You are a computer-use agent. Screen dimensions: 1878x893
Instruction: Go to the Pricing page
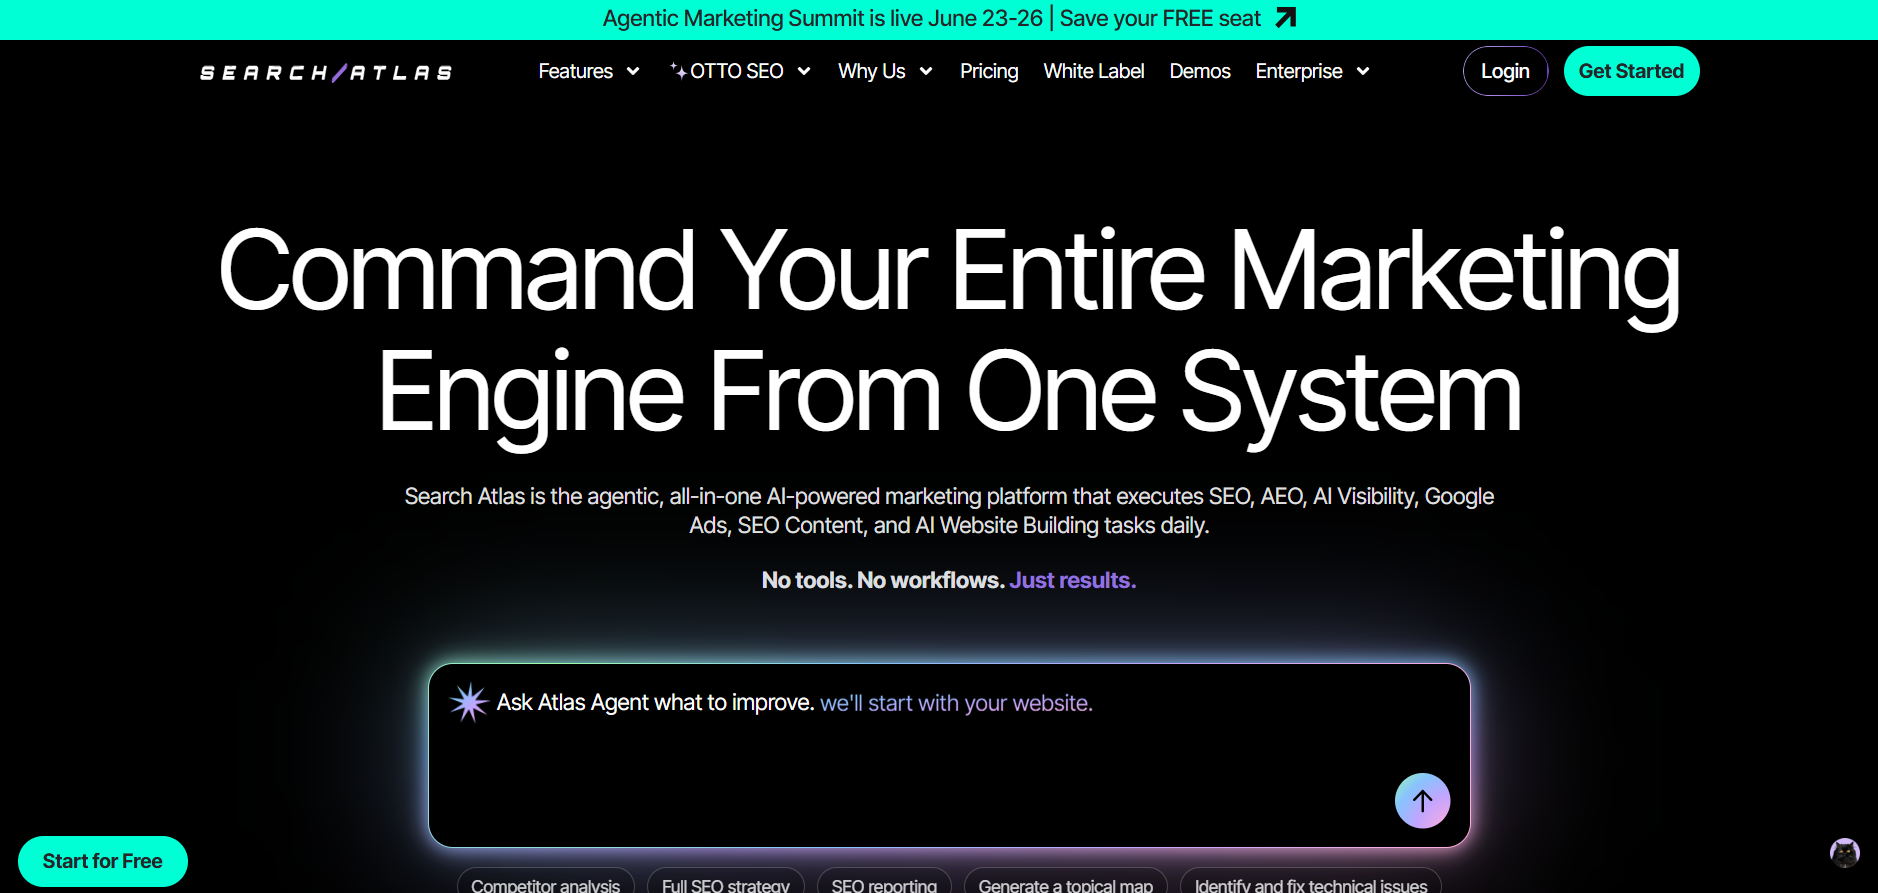tap(989, 71)
